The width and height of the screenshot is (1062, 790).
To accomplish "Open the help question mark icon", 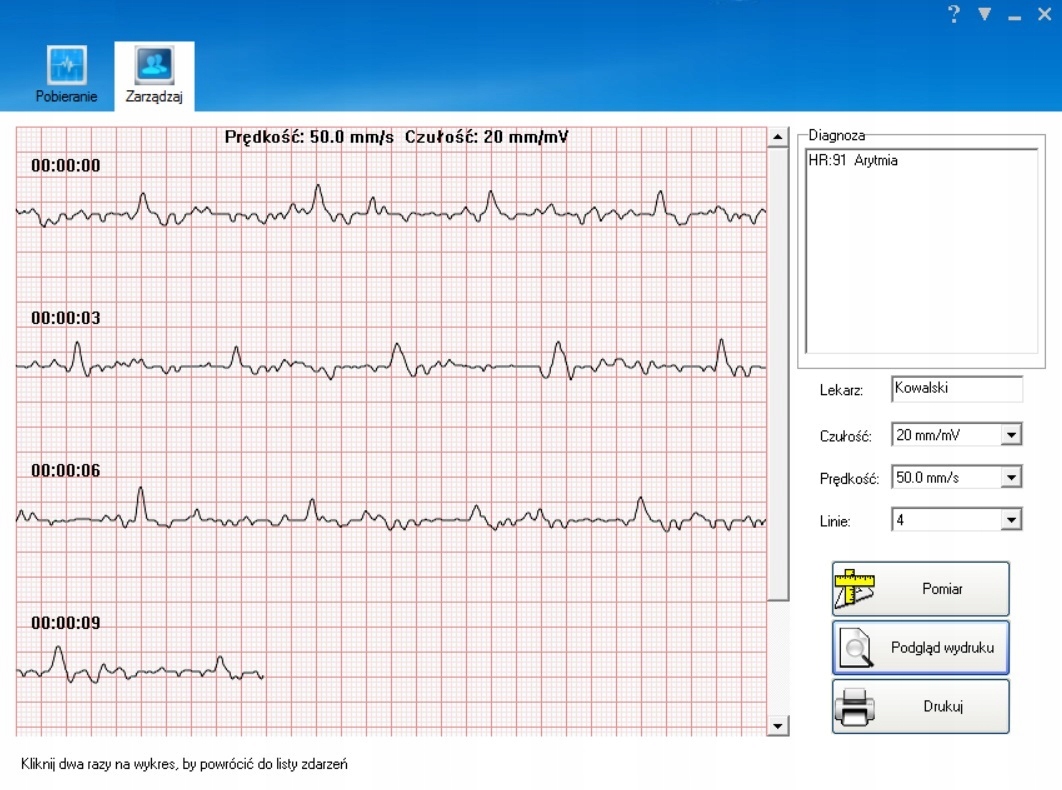I will tap(954, 14).
